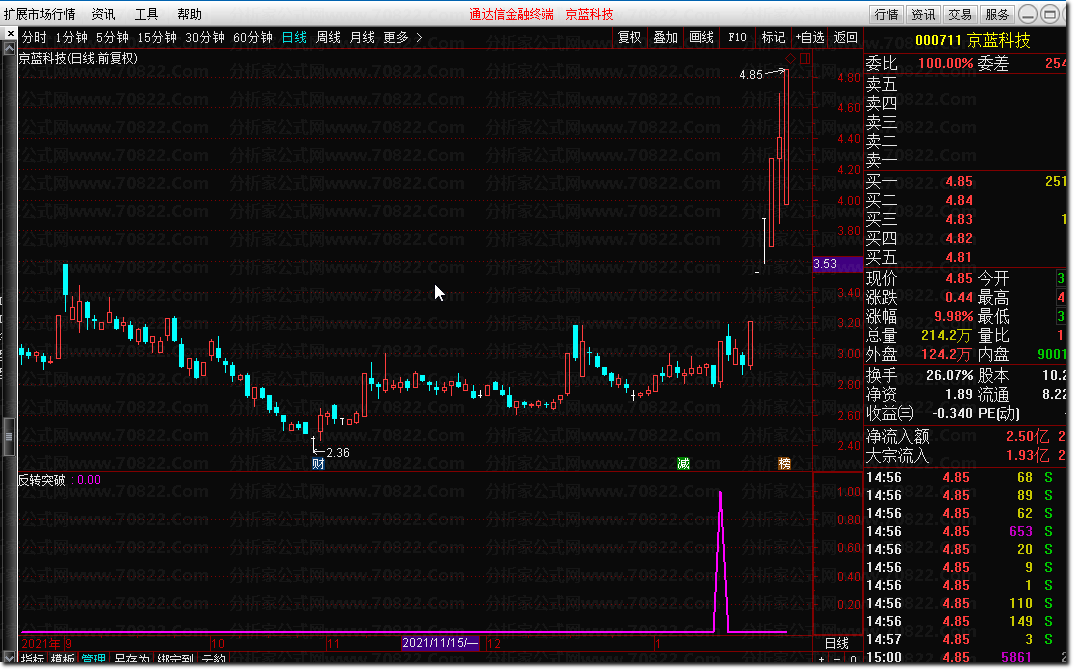This screenshot has width=1075, height=670.
Task: Click the 资讯 button next to 行情
Action: [x=923, y=14]
